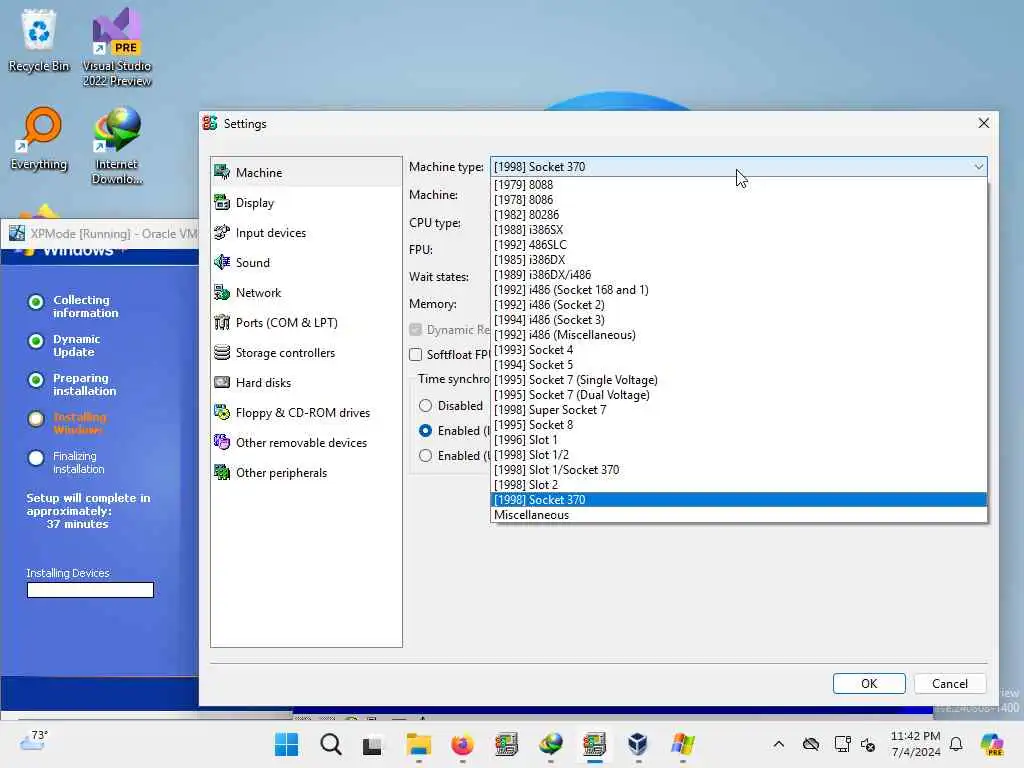Open Other peripherals icon
1024x768 pixels.
pos(222,473)
